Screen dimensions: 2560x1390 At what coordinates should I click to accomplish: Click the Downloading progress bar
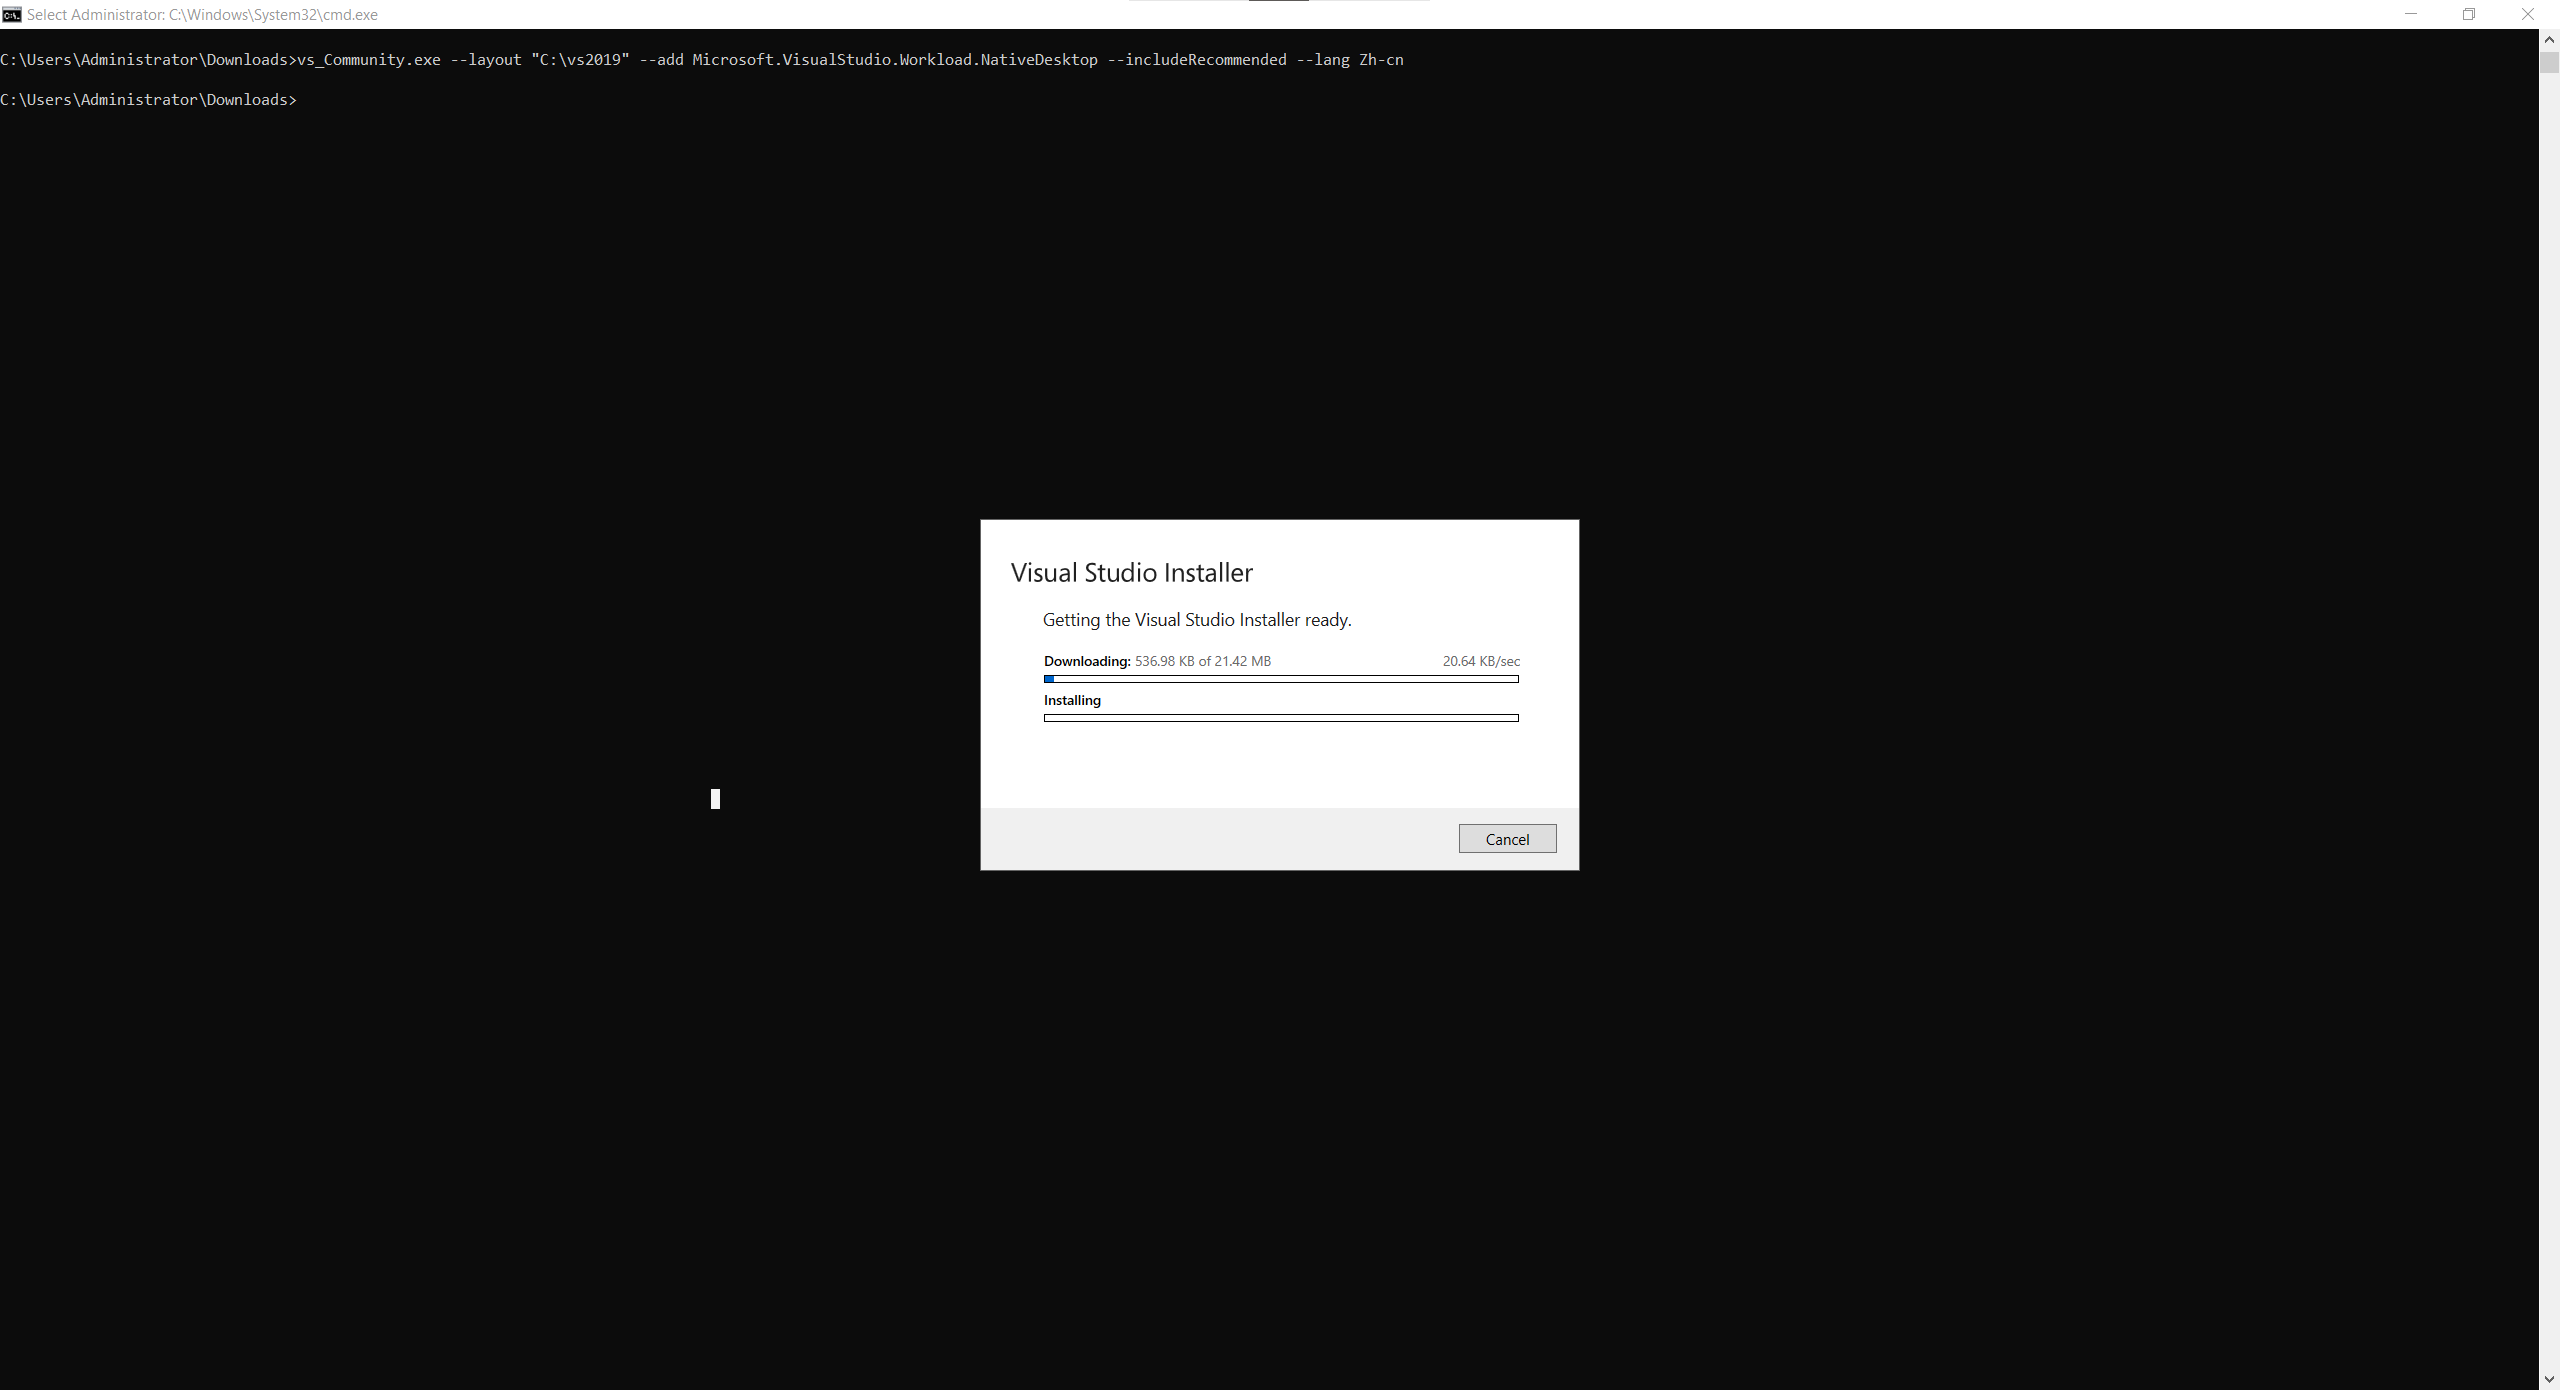tap(1281, 679)
